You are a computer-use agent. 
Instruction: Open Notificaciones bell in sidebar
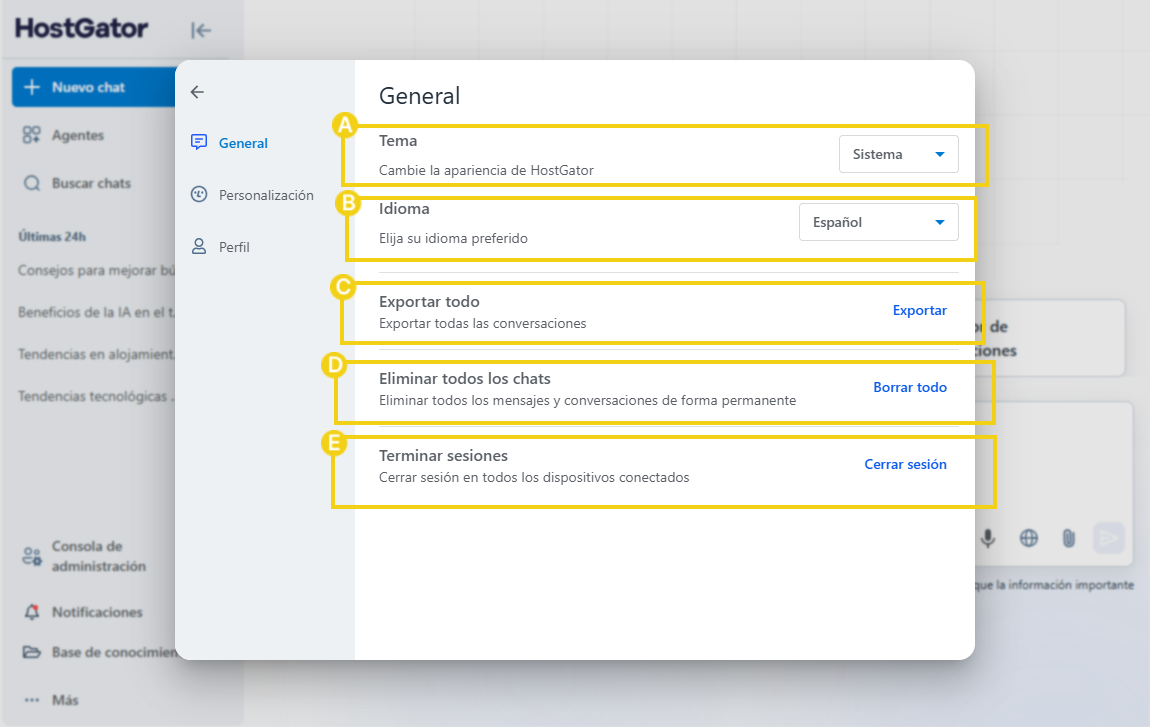coord(32,612)
